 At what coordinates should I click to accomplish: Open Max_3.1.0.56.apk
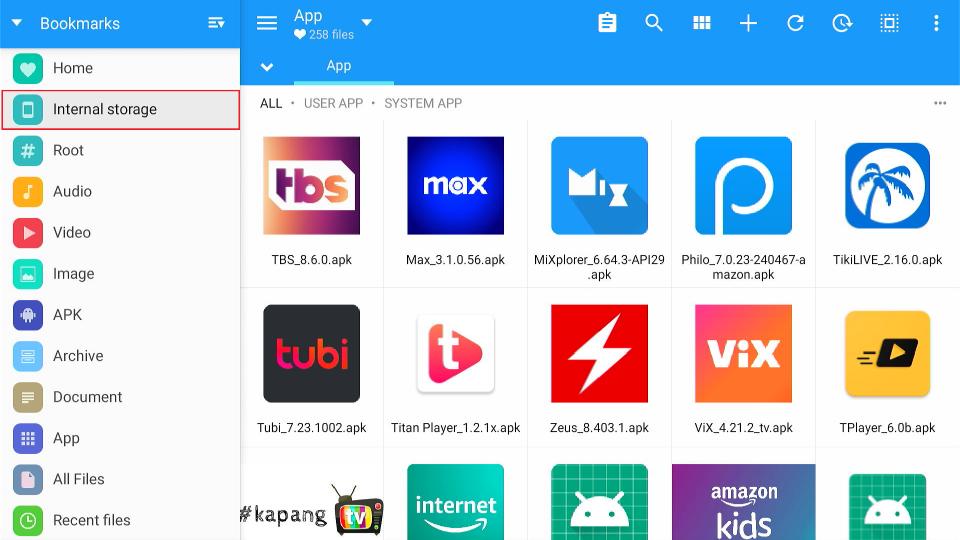click(x=456, y=202)
